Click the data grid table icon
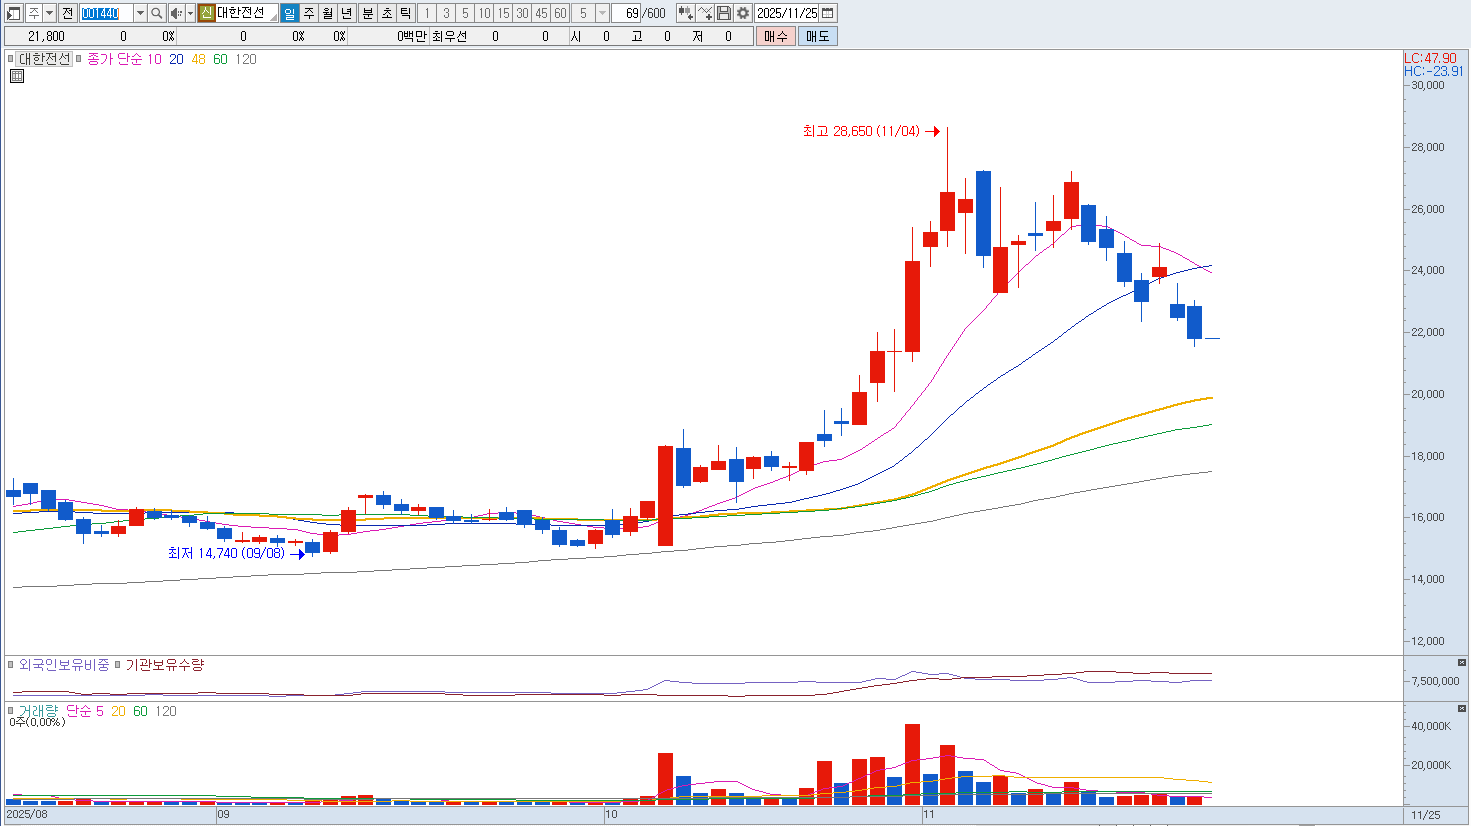 coord(17,76)
